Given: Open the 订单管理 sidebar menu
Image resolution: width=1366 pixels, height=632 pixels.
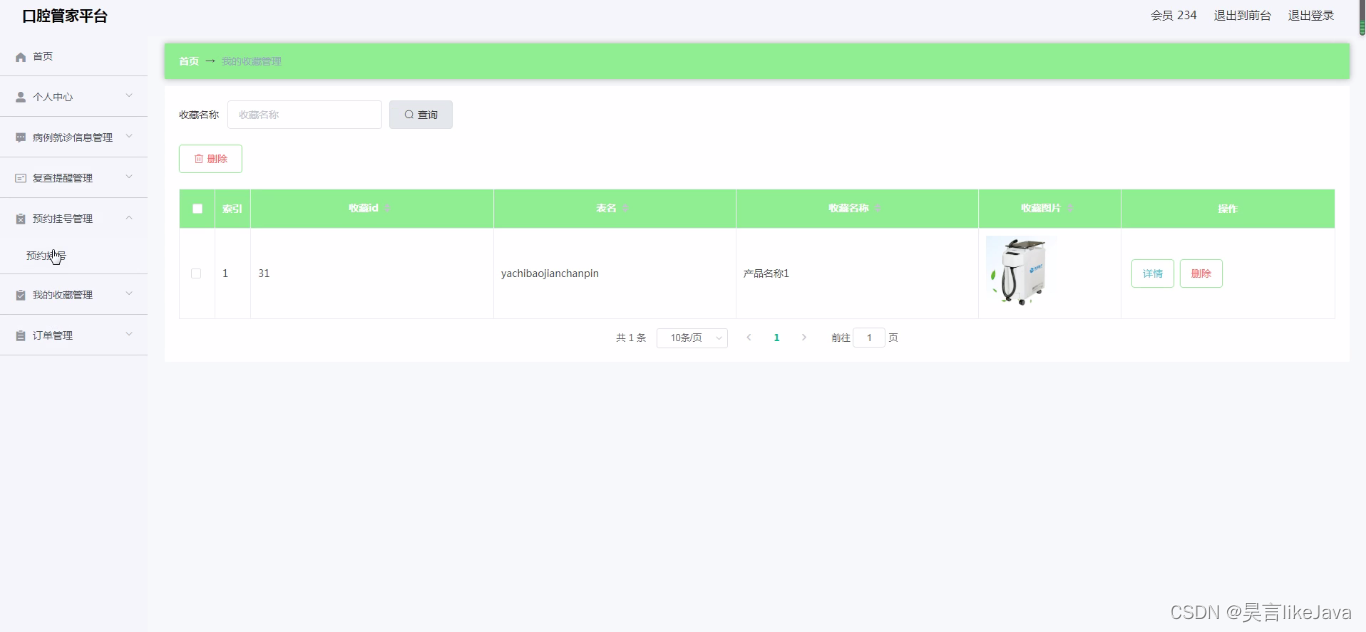Looking at the screenshot, I should click(74, 335).
